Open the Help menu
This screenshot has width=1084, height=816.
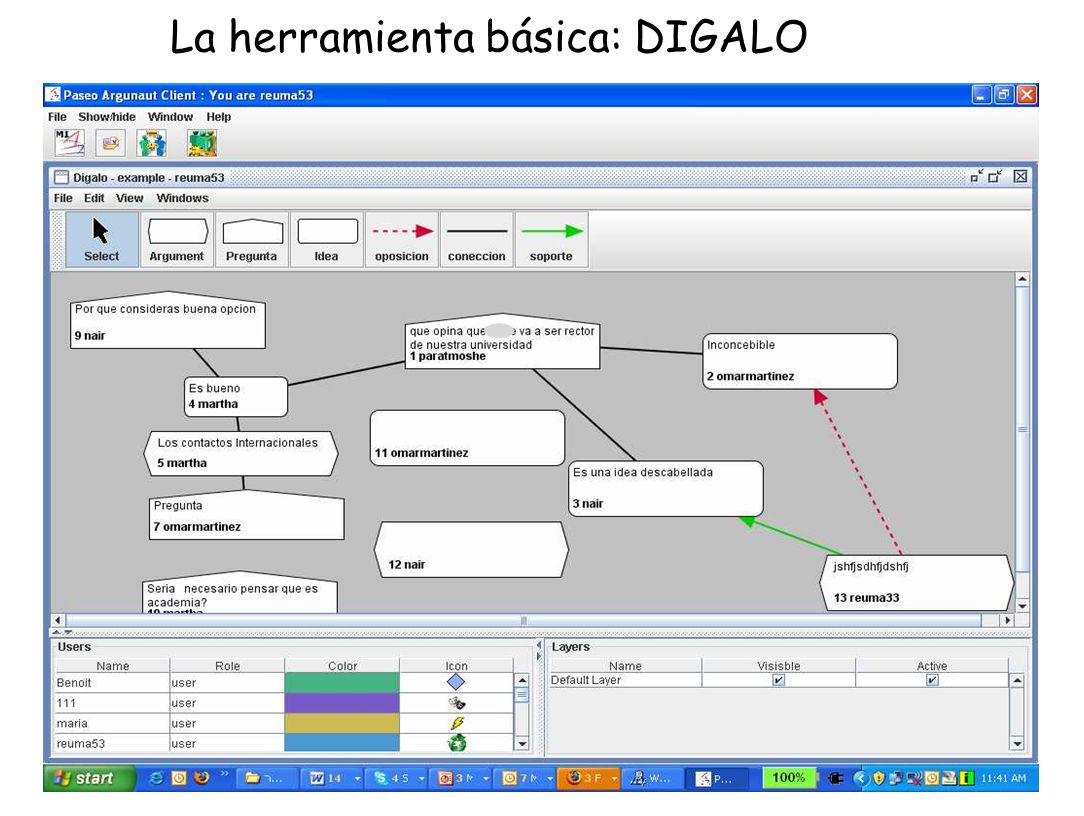(x=218, y=117)
